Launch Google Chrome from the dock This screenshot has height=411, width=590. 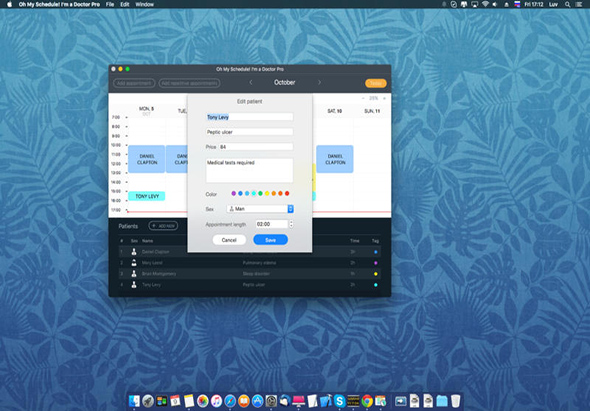click(367, 401)
